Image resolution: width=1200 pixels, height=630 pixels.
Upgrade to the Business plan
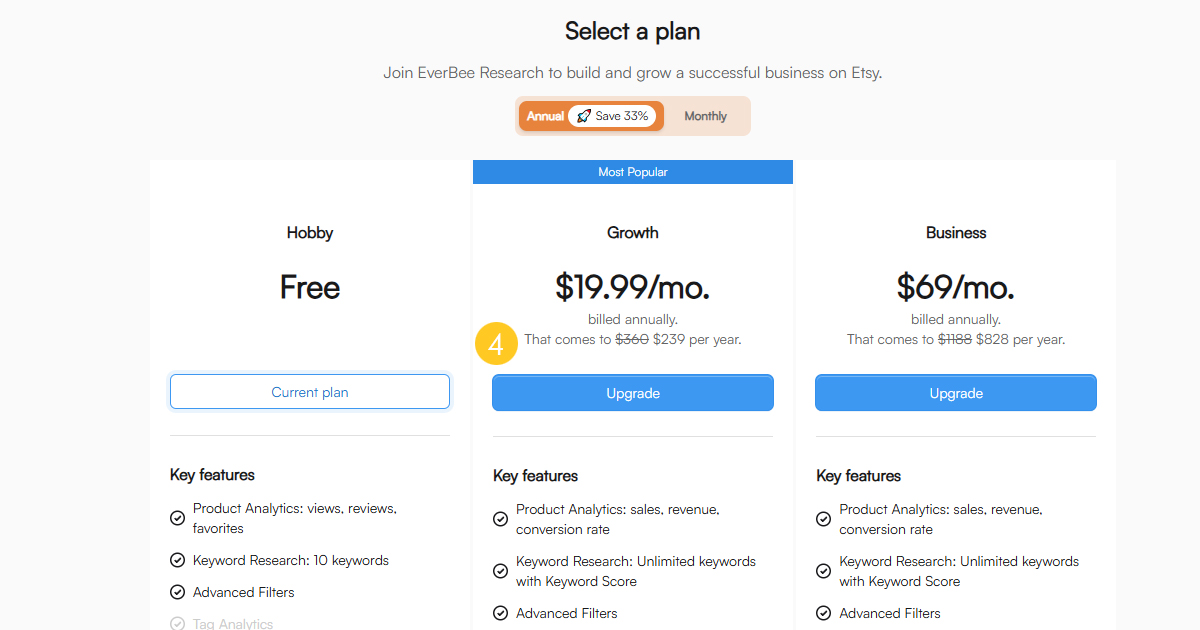tap(956, 393)
